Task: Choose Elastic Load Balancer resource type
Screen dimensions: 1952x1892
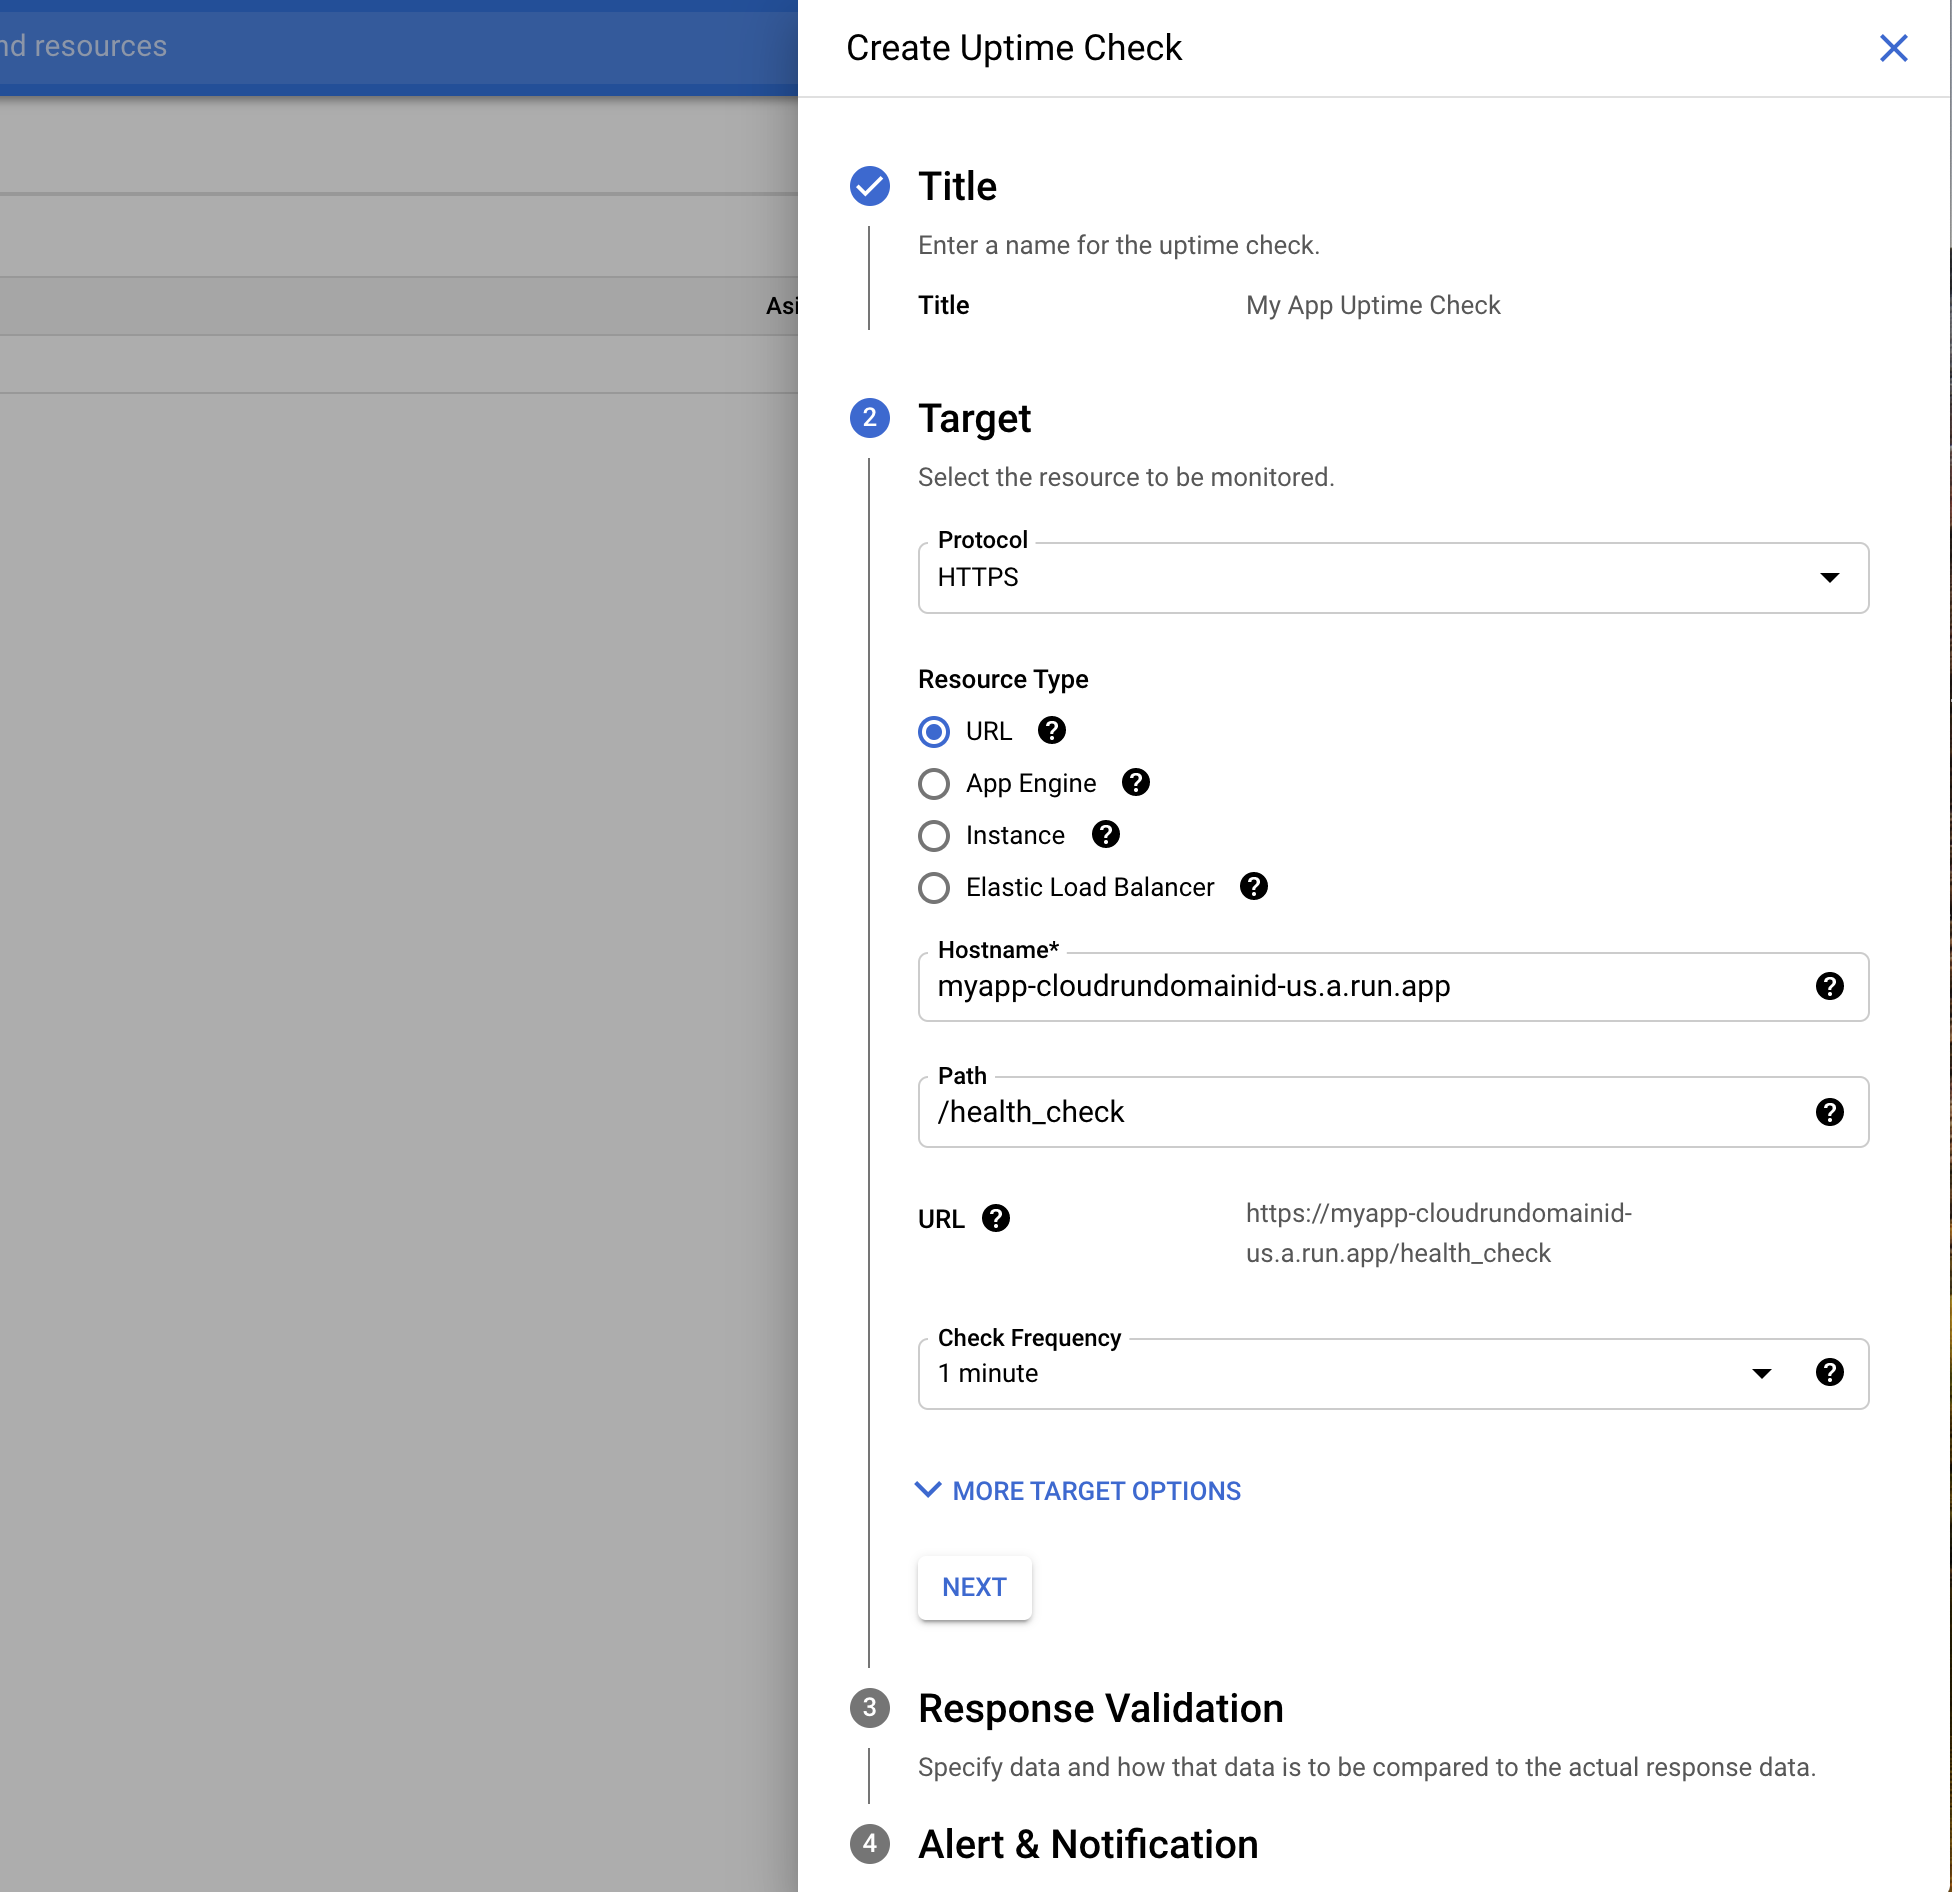Action: pos(934,888)
